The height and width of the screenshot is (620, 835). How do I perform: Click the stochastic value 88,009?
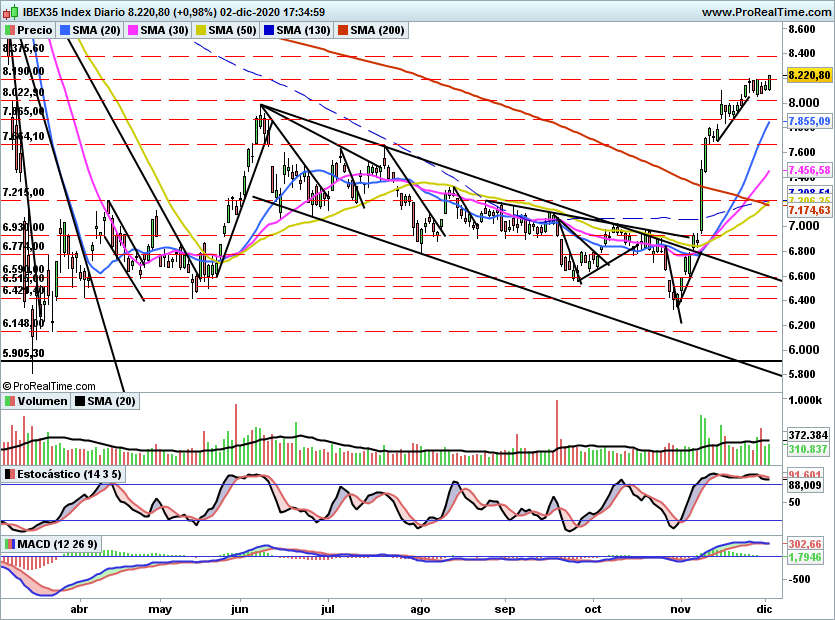(805, 485)
